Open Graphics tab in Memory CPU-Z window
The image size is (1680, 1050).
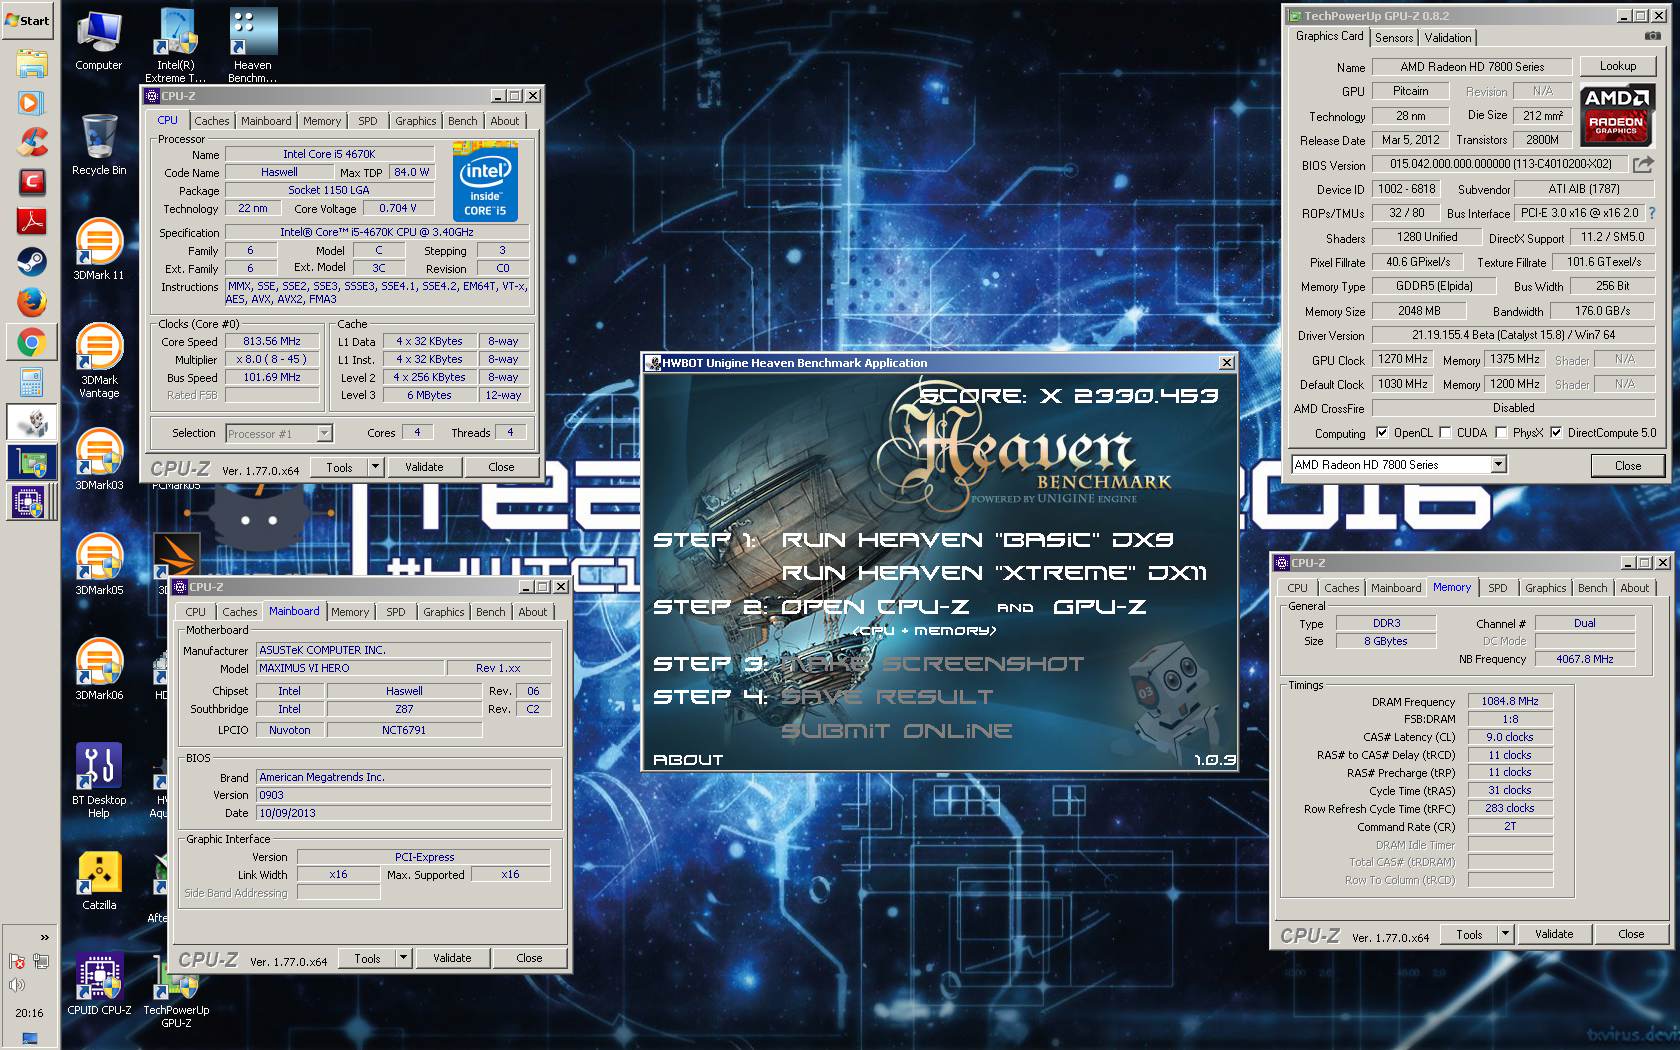tap(1545, 588)
